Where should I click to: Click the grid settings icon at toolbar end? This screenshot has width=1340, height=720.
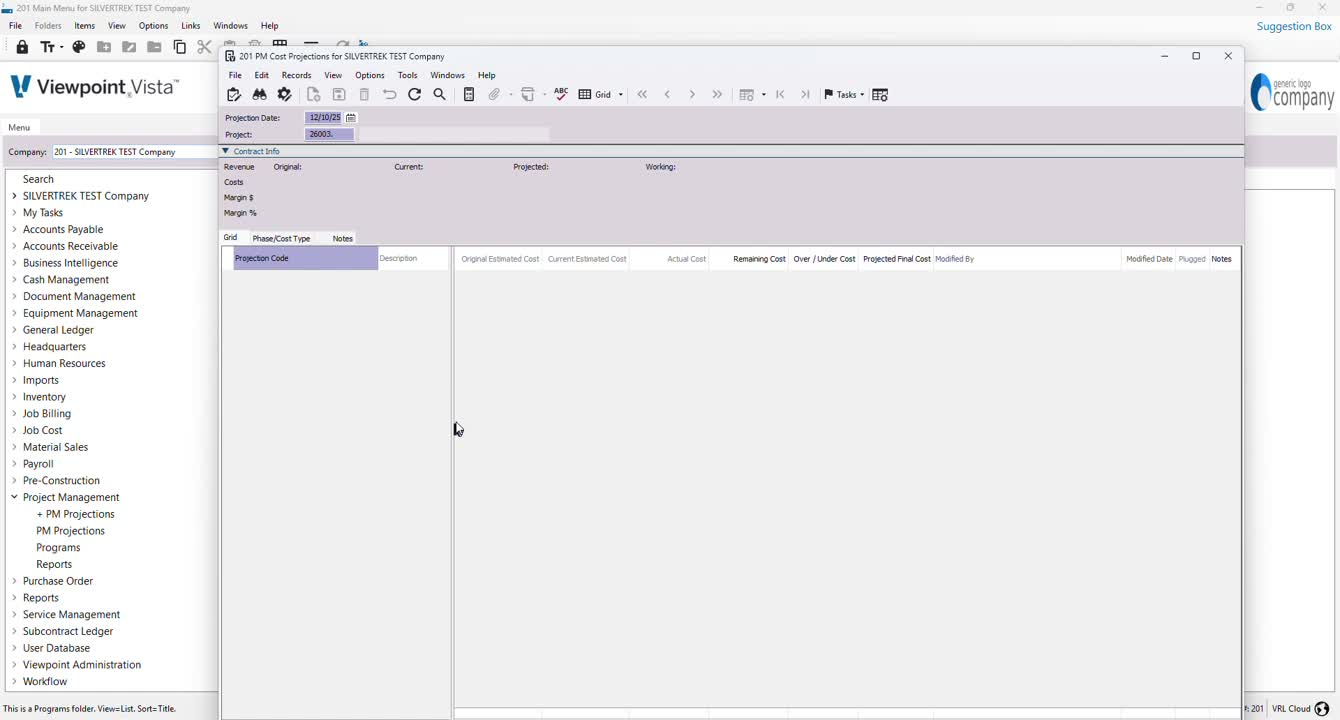pyautogui.click(x=880, y=95)
